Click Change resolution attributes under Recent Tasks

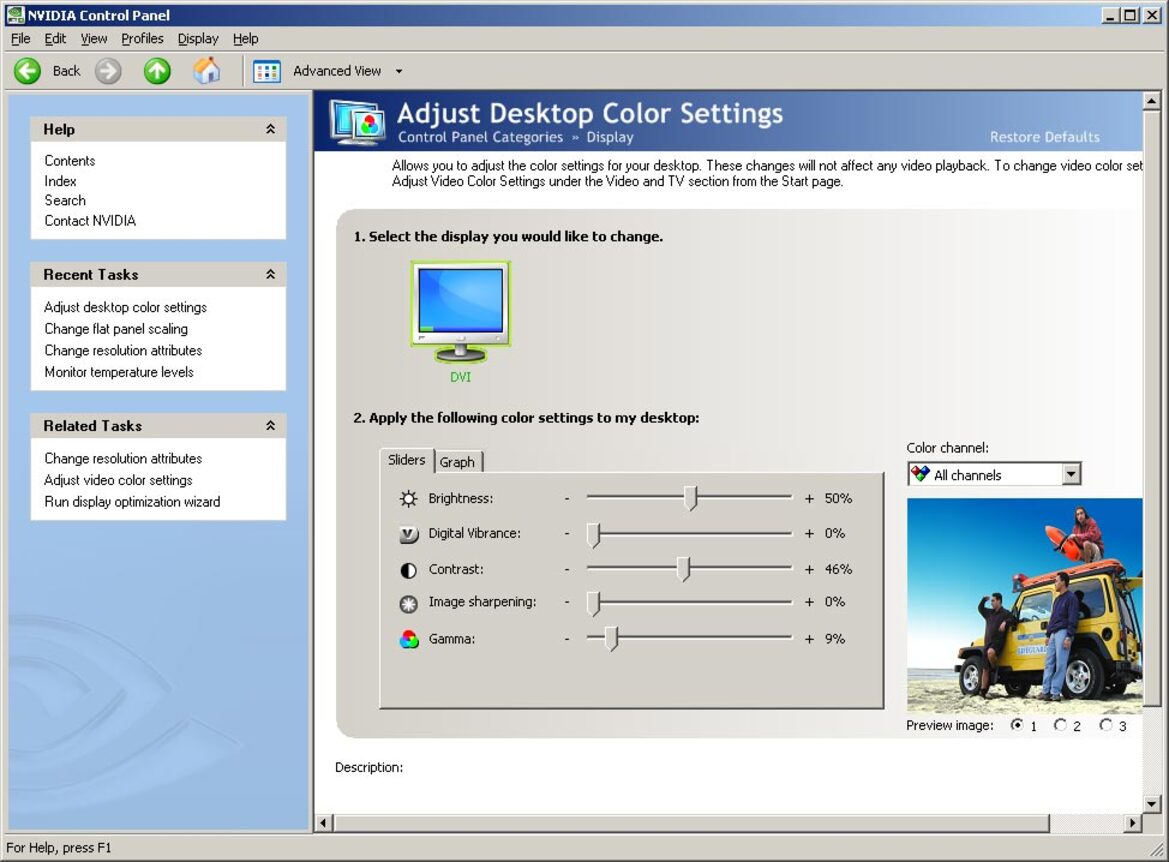123,350
